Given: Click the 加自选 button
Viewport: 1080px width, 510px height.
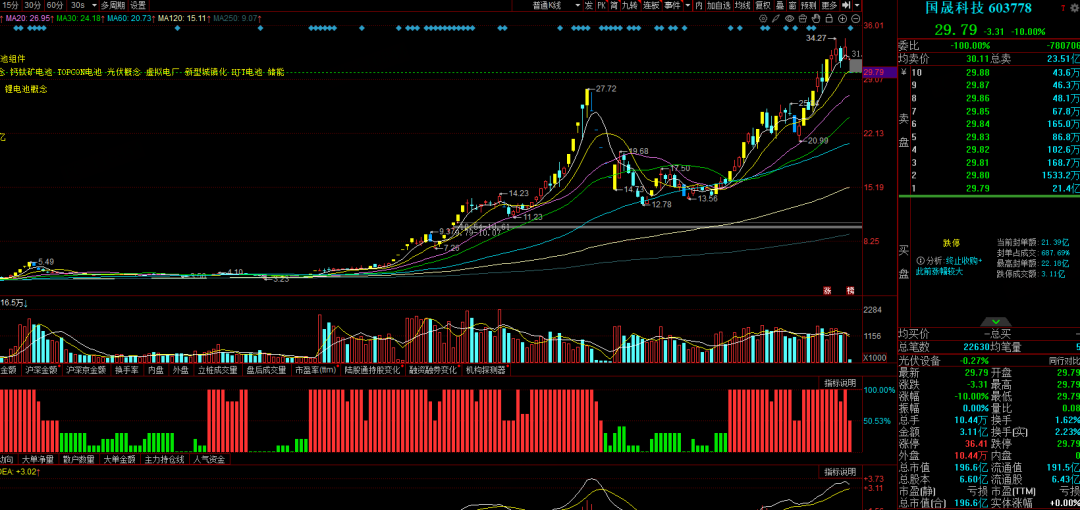Looking at the screenshot, I should [718, 5].
